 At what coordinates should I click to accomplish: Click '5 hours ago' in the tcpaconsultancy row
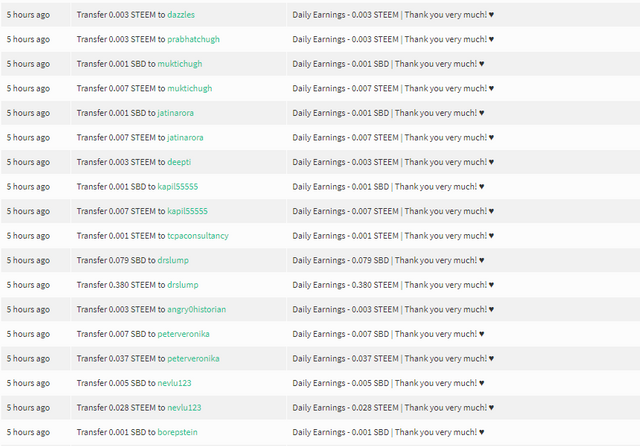(28, 236)
